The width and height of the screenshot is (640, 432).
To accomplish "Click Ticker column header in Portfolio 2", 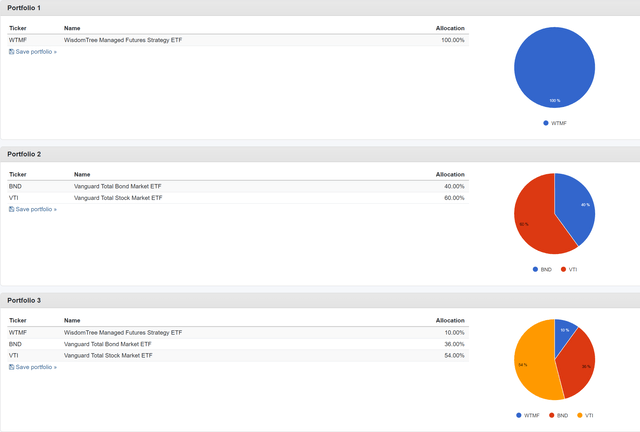I will 18,174.
